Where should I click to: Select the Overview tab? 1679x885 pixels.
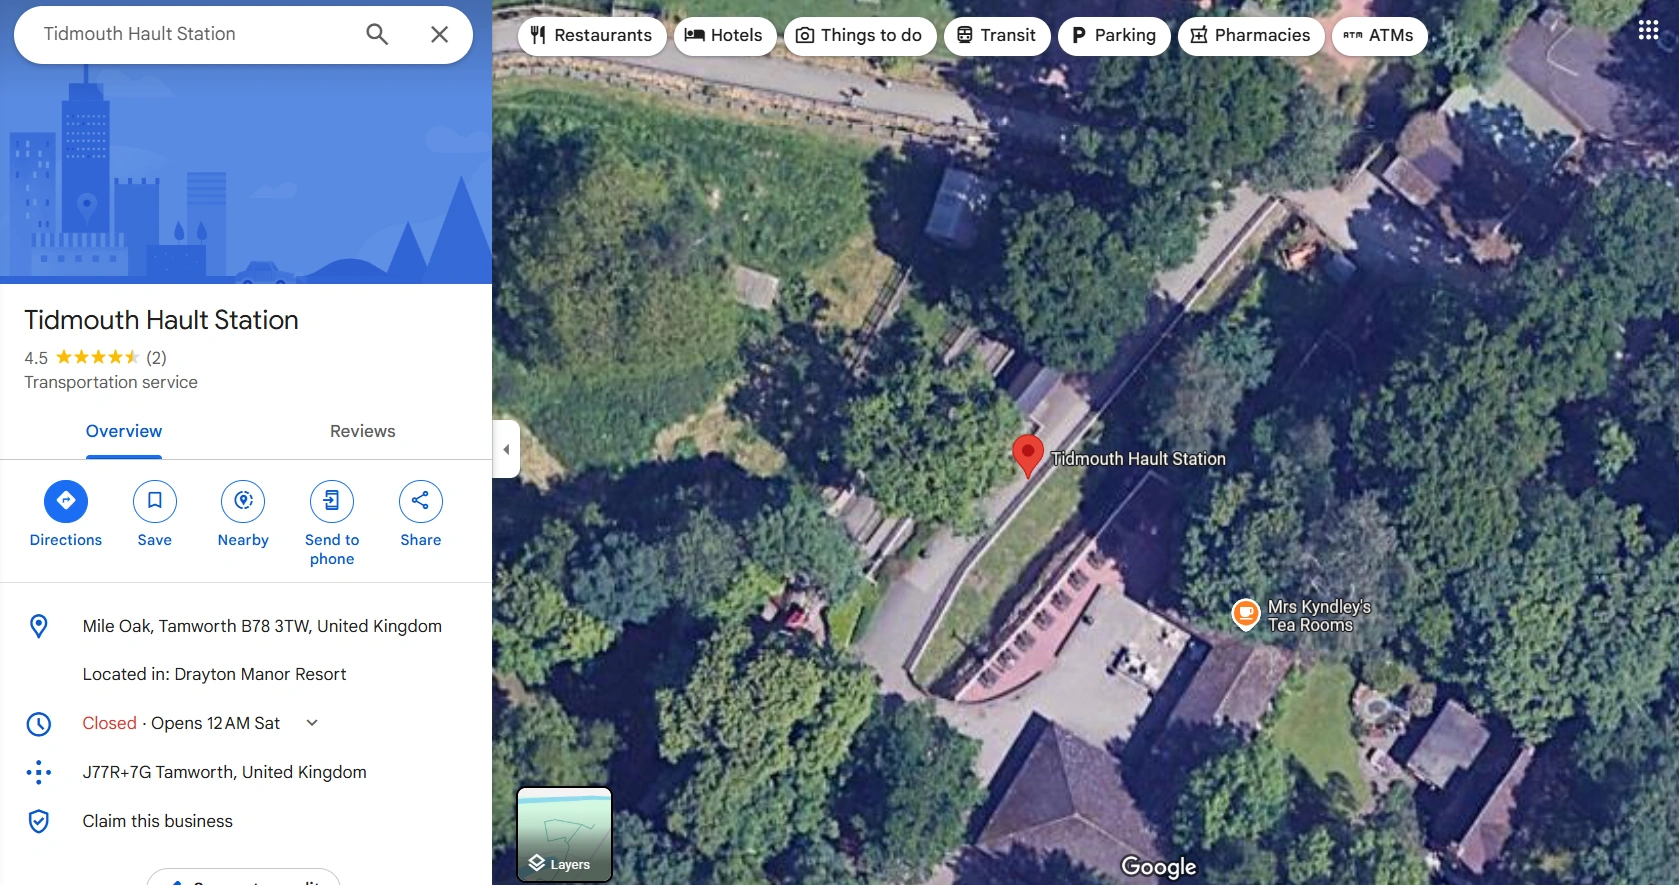(x=124, y=431)
